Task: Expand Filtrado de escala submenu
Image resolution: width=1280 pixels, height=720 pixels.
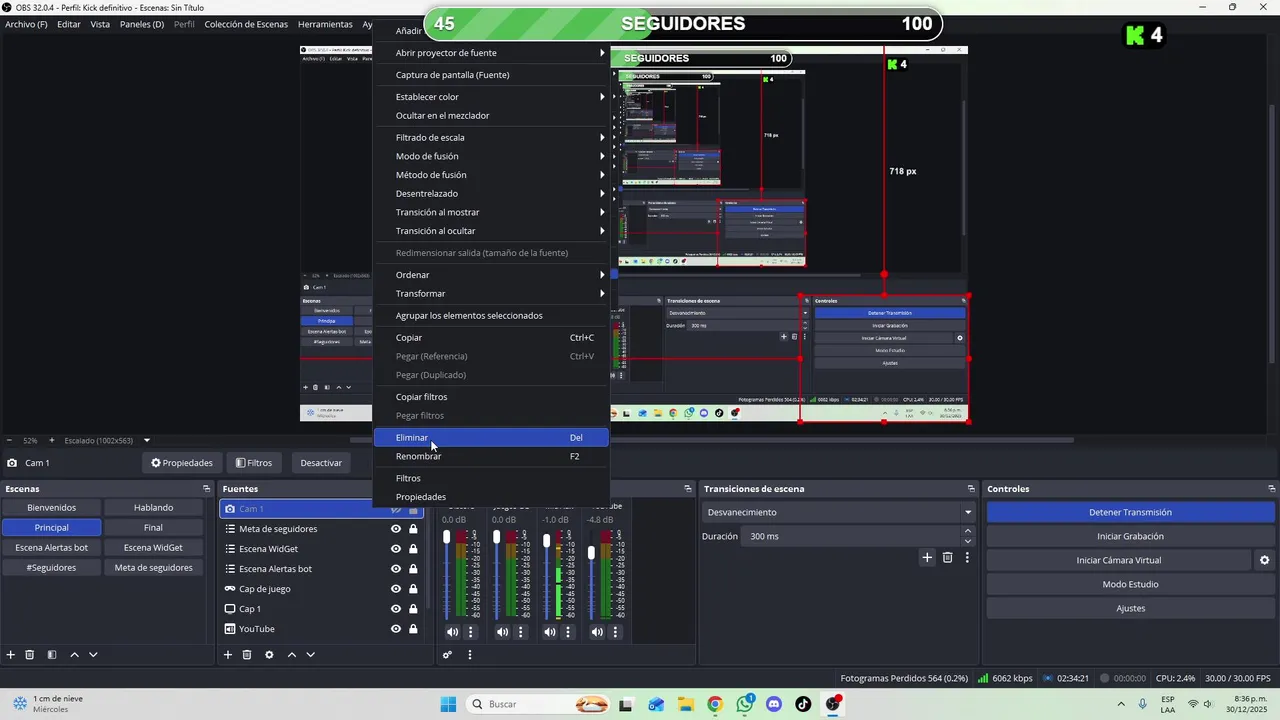Action: [x=491, y=138]
